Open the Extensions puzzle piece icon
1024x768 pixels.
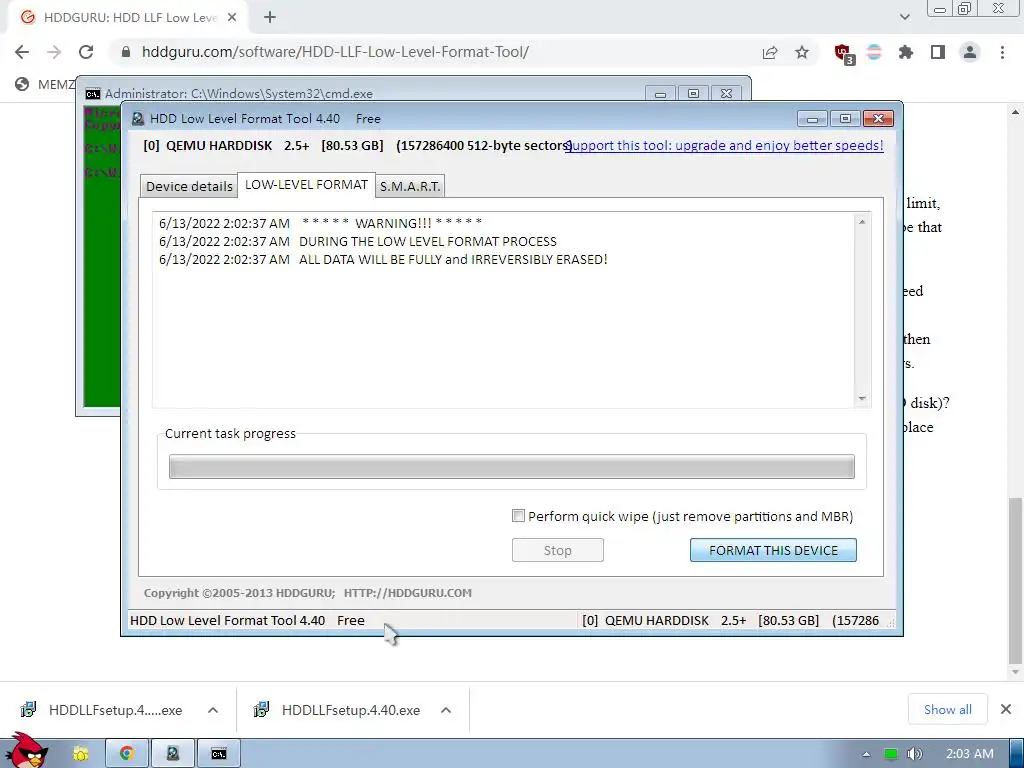906,52
